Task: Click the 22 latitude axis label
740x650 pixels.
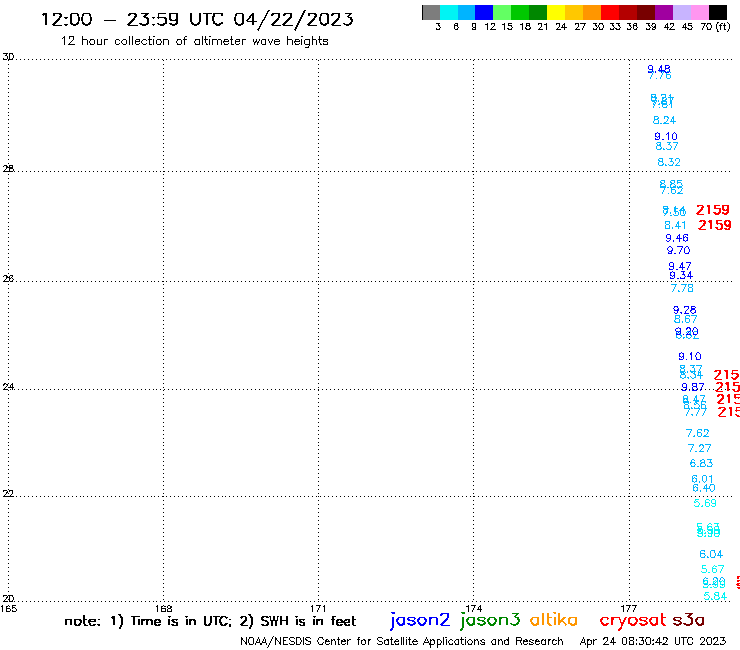Action: click(x=8, y=494)
